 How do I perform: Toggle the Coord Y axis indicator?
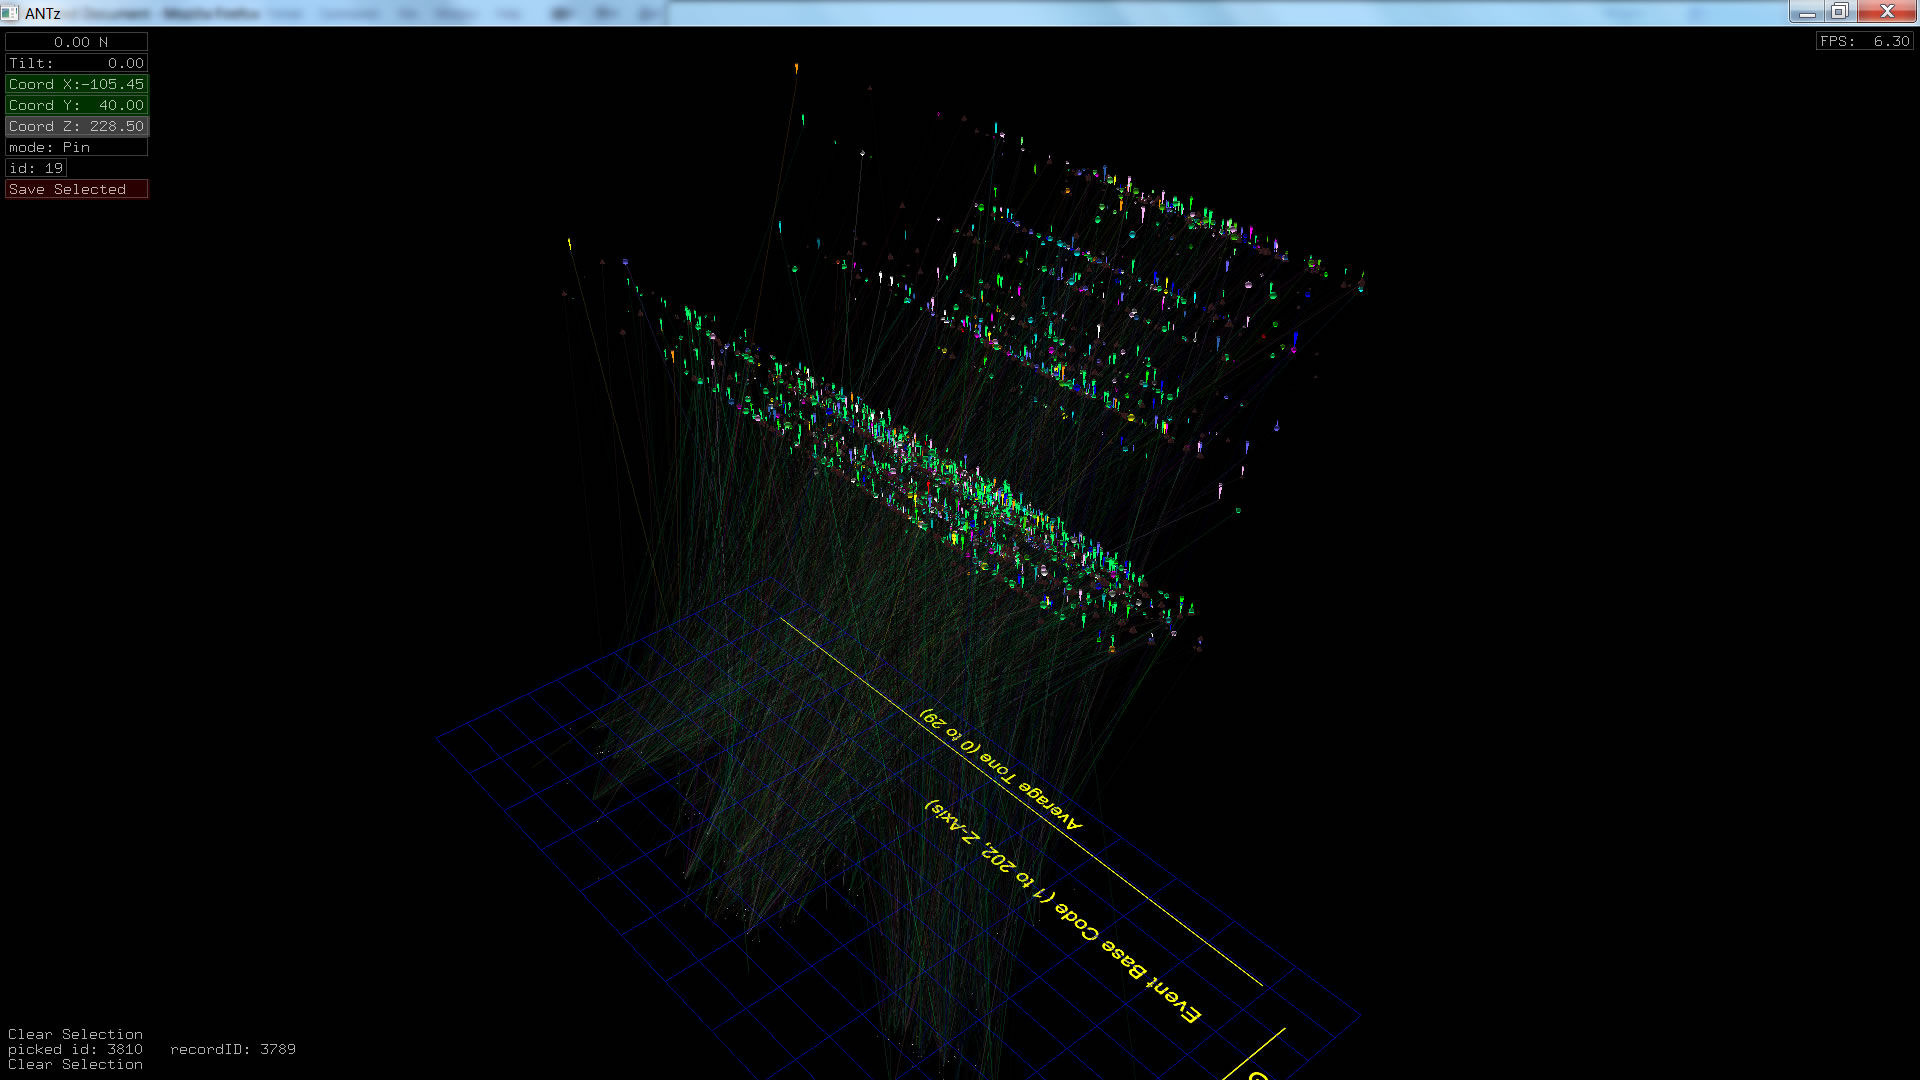(x=77, y=105)
